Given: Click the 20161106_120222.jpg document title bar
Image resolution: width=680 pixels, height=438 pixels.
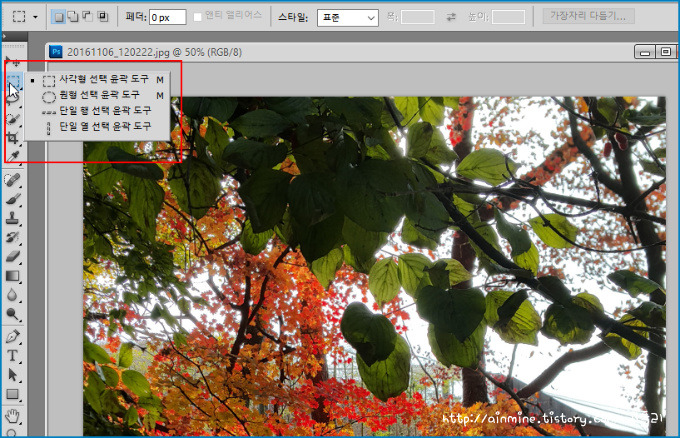Looking at the screenshot, I should click(x=362, y=52).
